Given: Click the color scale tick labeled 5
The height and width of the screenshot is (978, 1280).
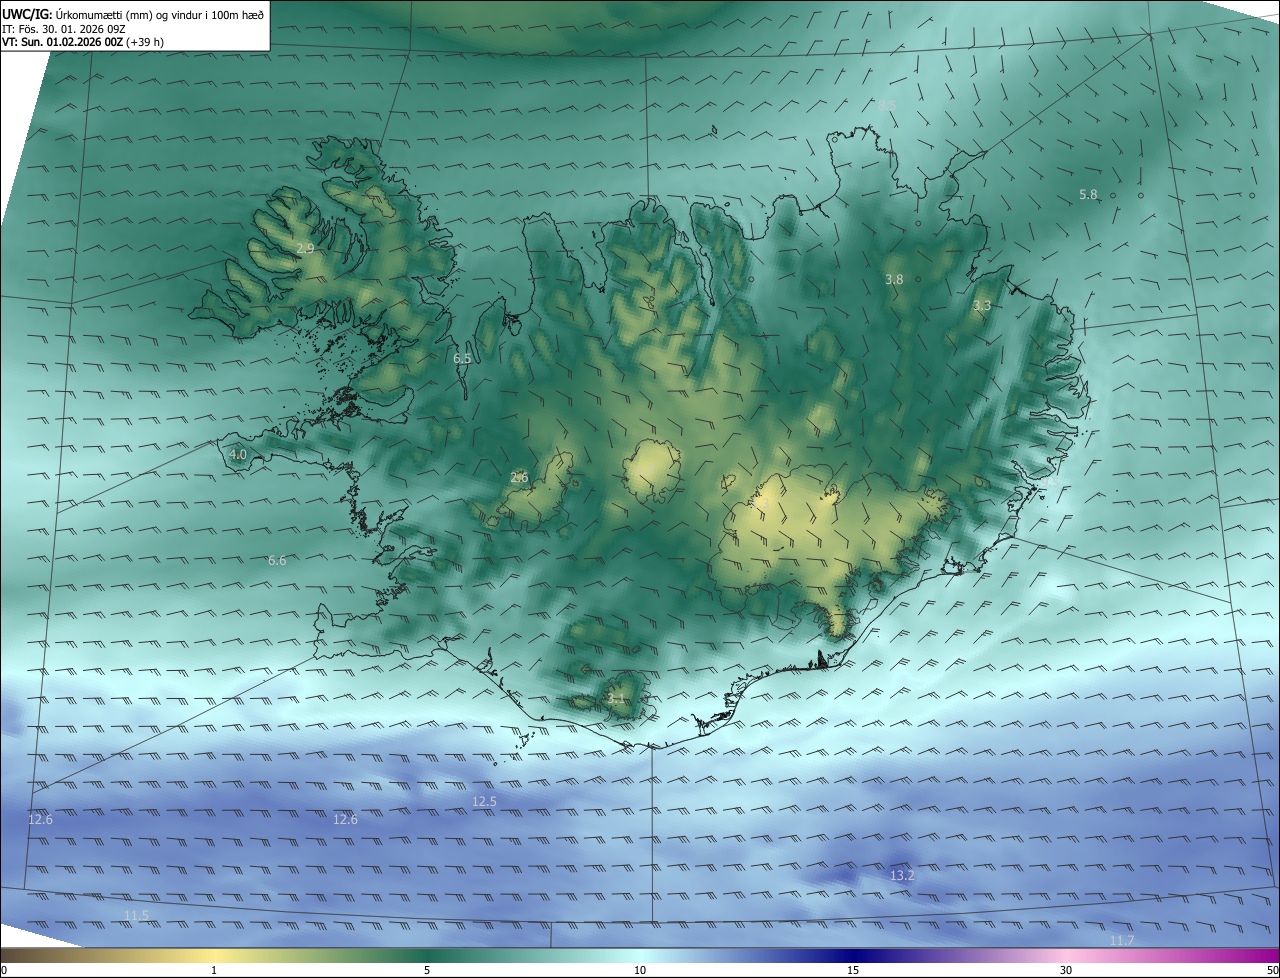Looking at the screenshot, I should point(427,970).
